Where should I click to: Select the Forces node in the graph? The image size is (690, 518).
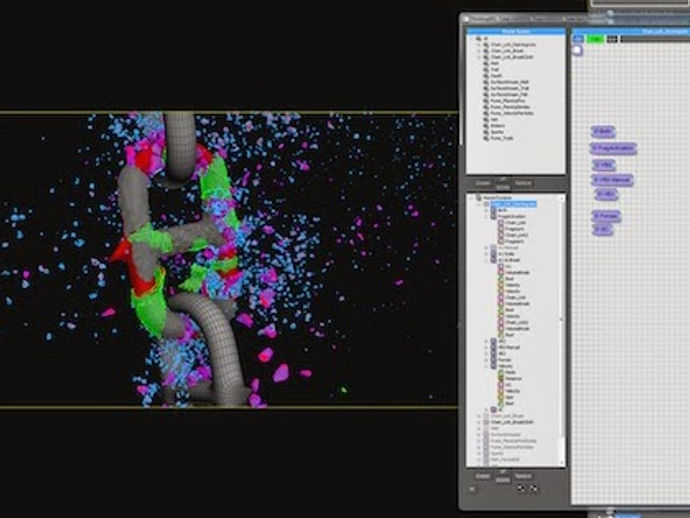[606, 216]
